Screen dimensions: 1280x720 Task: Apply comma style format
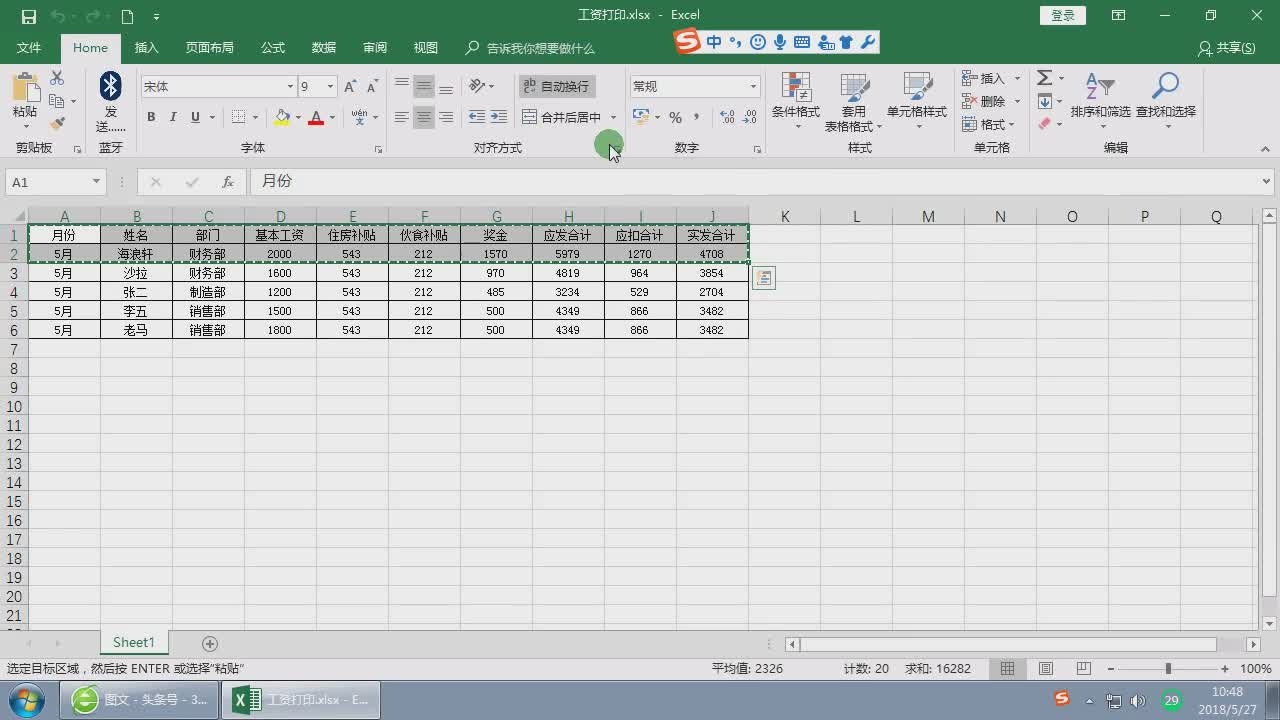pos(696,117)
